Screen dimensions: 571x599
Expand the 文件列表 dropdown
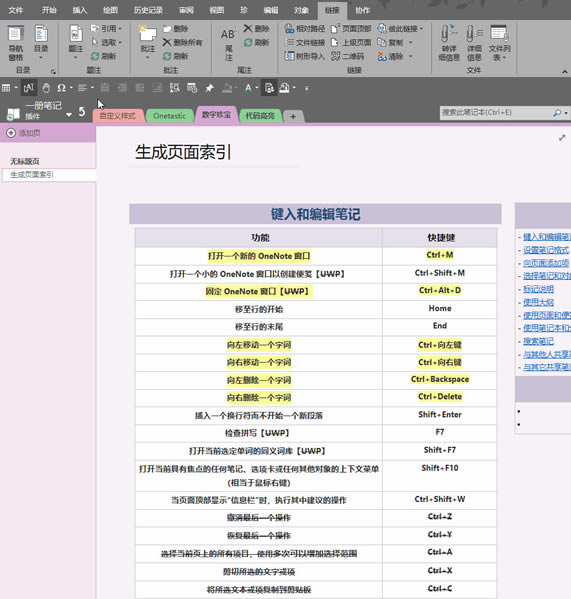point(505,58)
